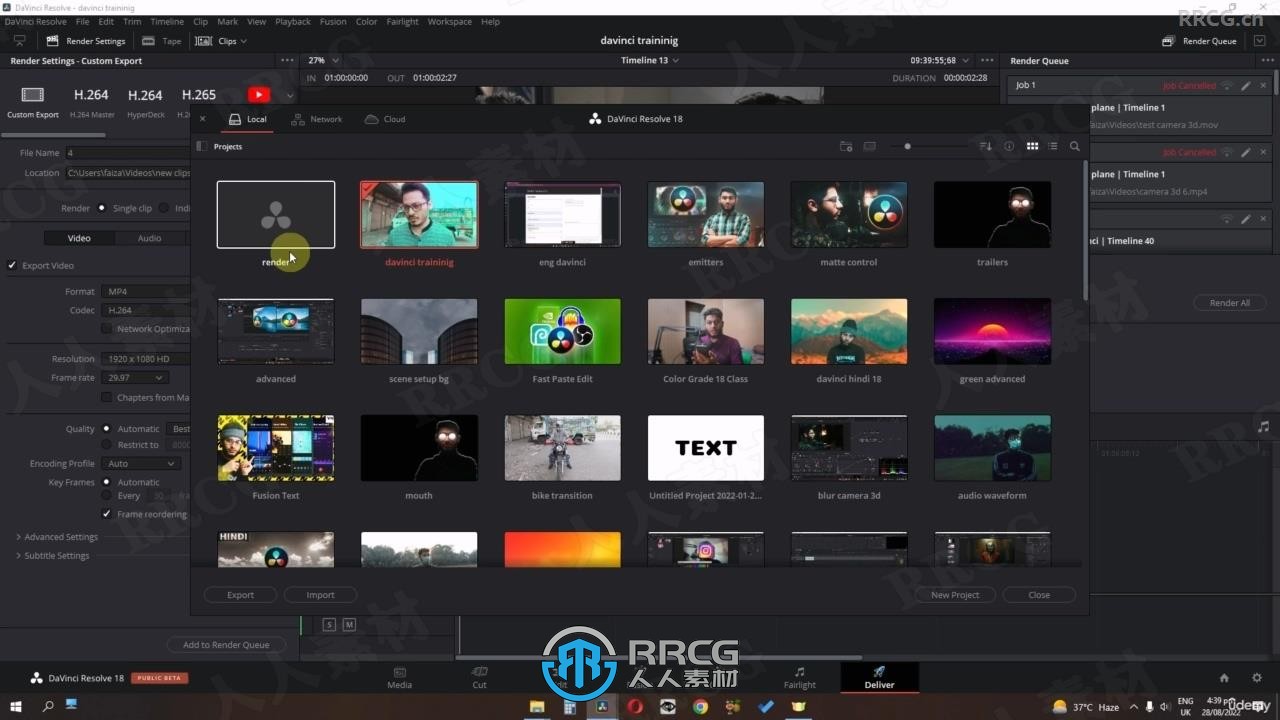
Task: Click the Custom Export preset icon
Action: point(33,95)
